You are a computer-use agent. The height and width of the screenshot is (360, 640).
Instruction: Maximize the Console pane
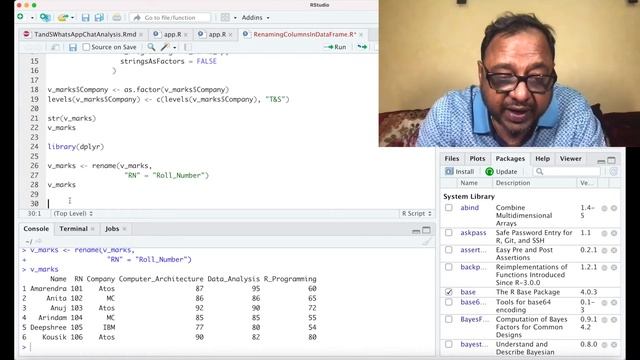(426, 230)
